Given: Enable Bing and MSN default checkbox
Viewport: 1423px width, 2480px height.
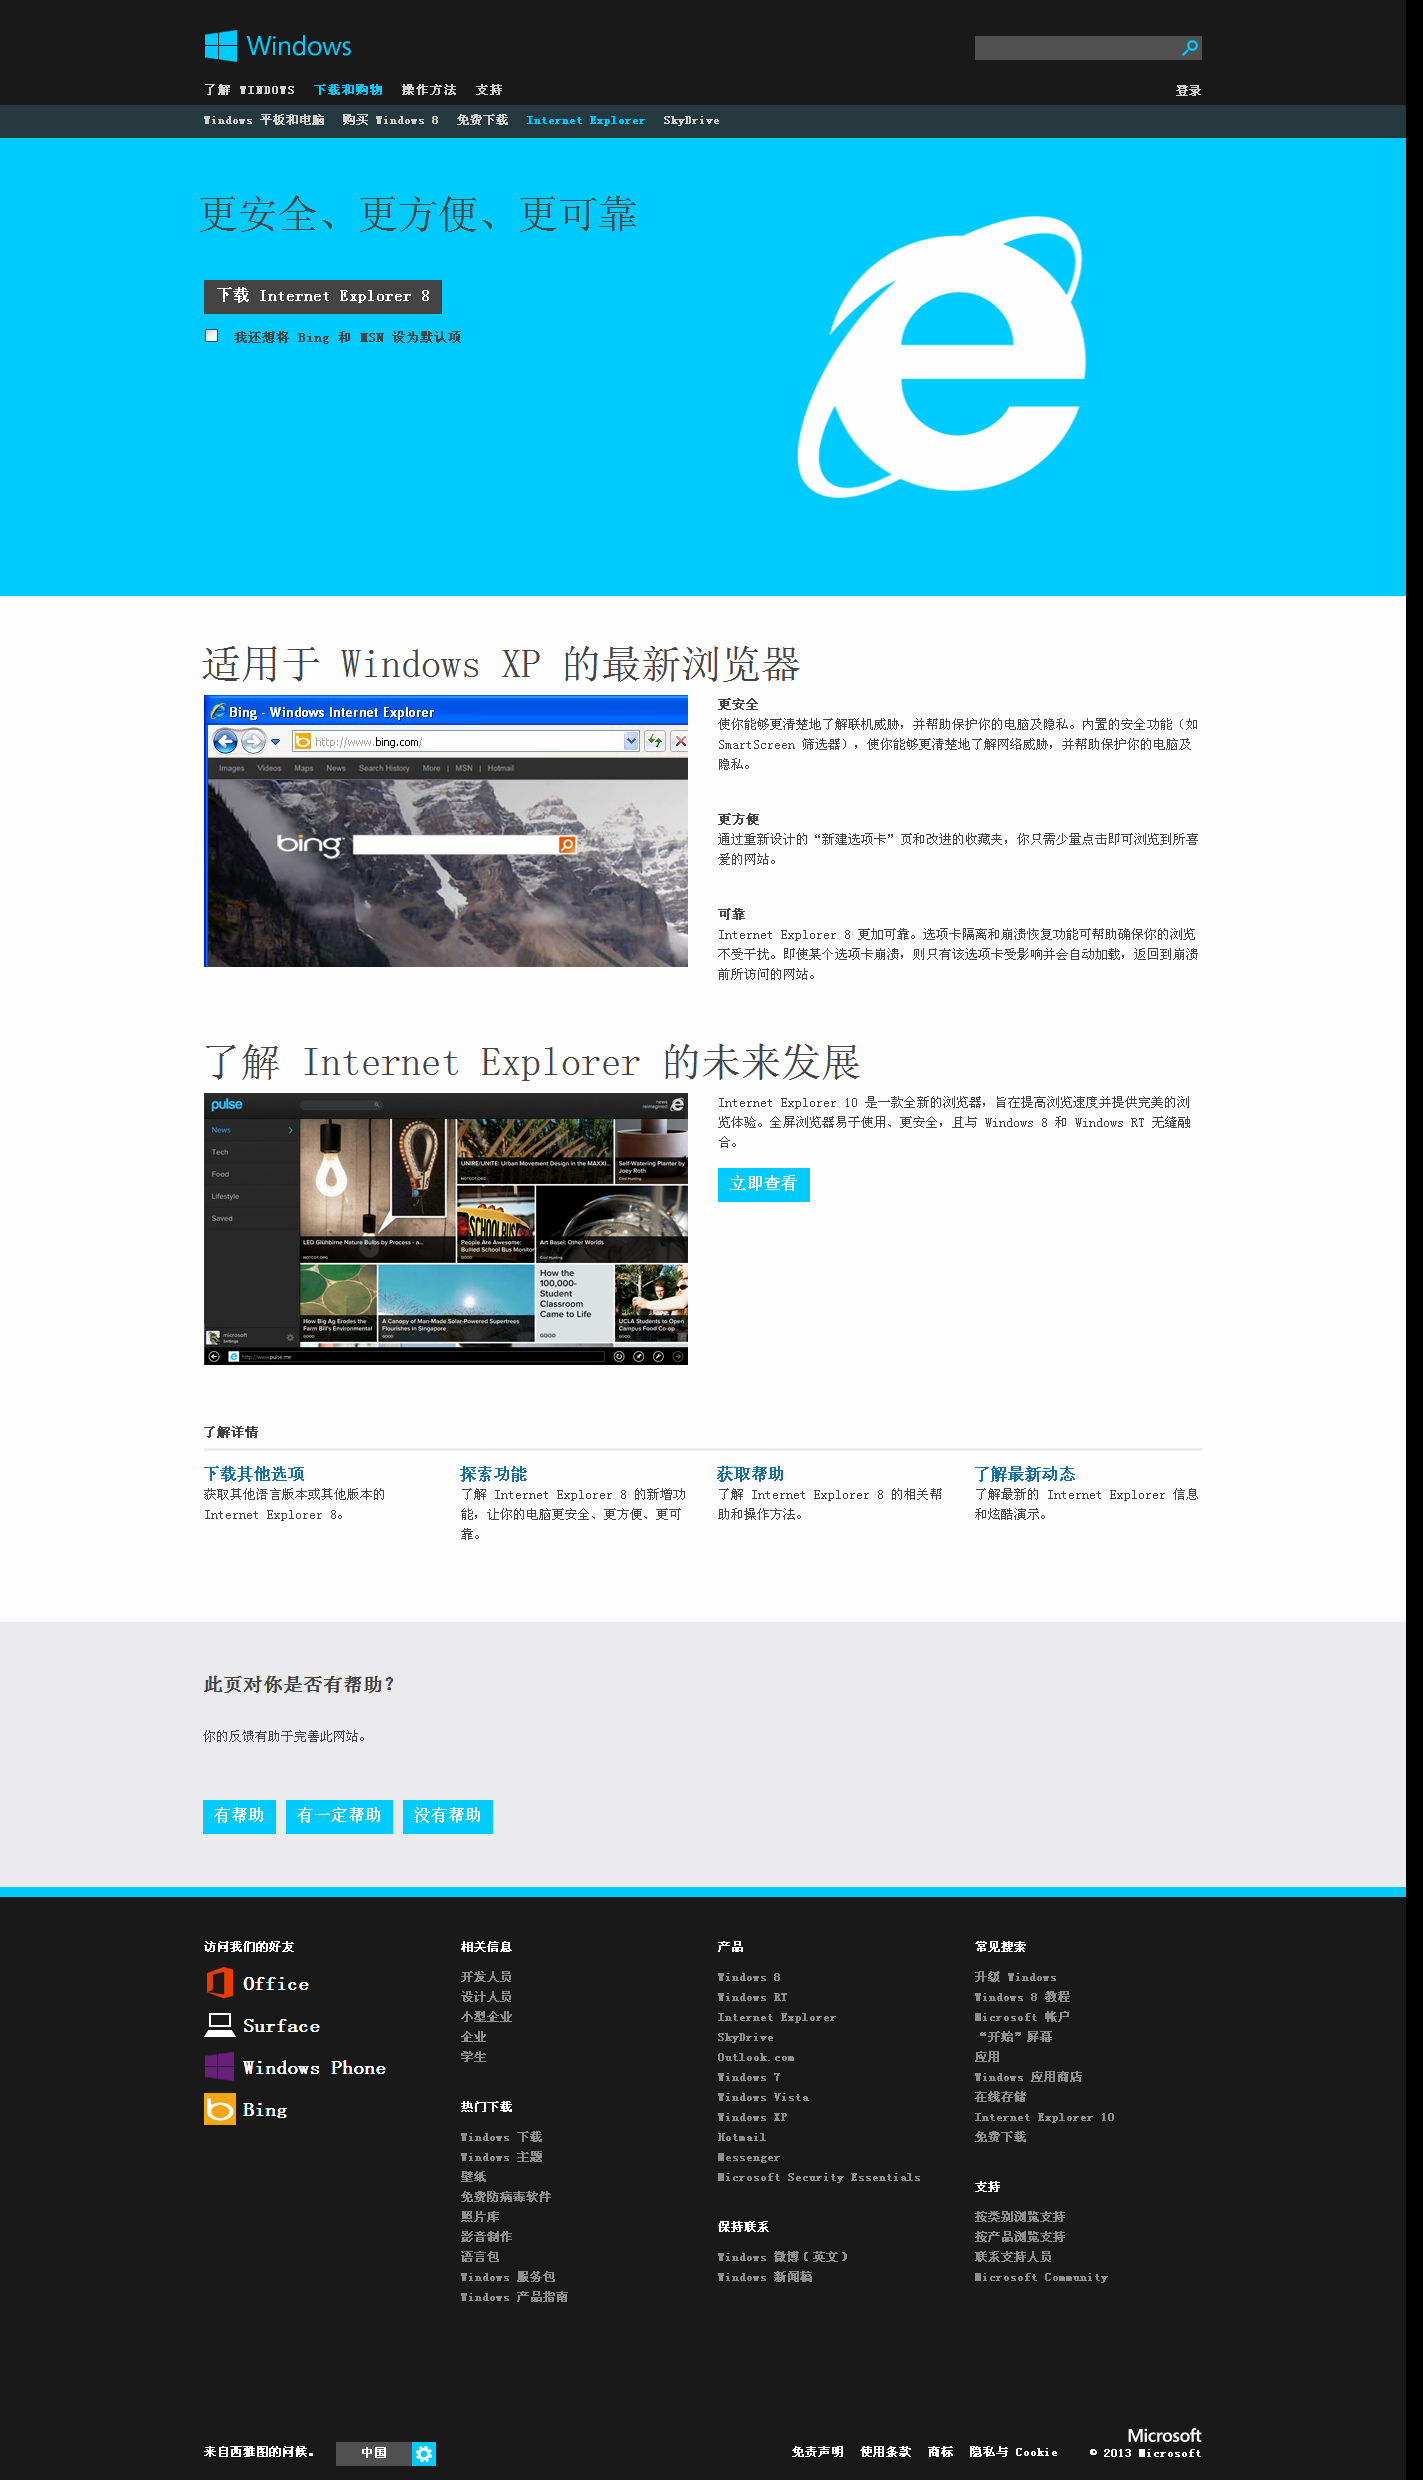Looking at the screenshot, I should [211, 336].
